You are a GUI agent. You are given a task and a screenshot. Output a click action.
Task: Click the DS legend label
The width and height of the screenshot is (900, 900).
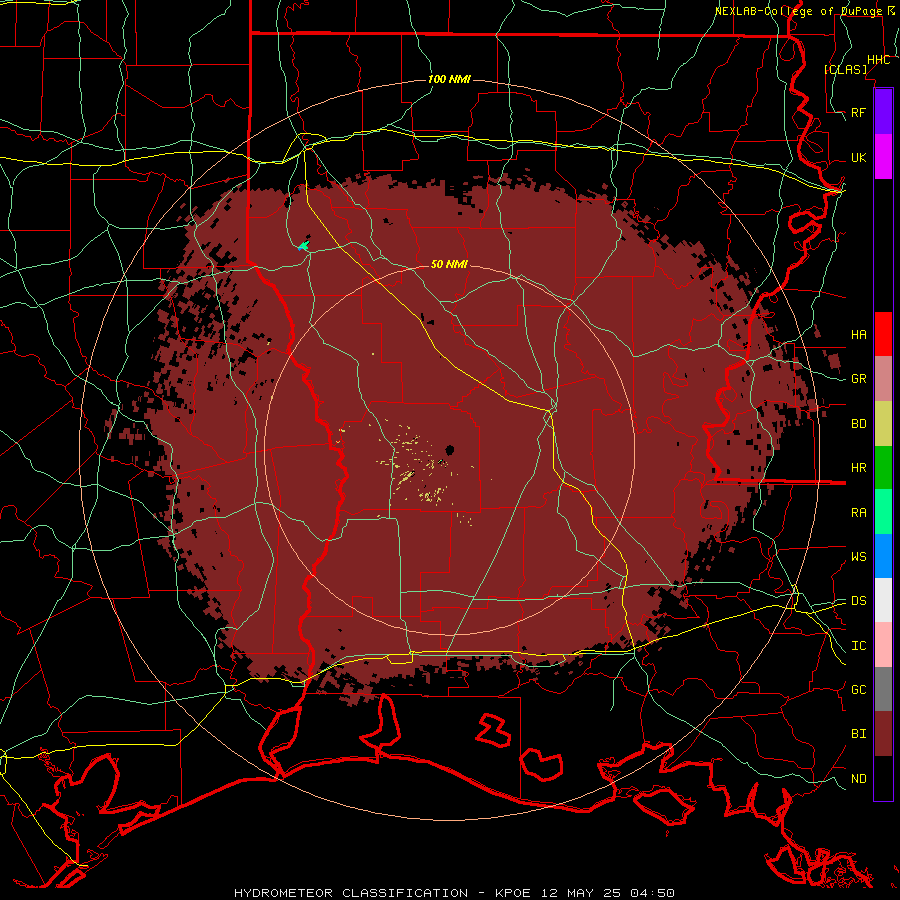[x=858, y=601]
